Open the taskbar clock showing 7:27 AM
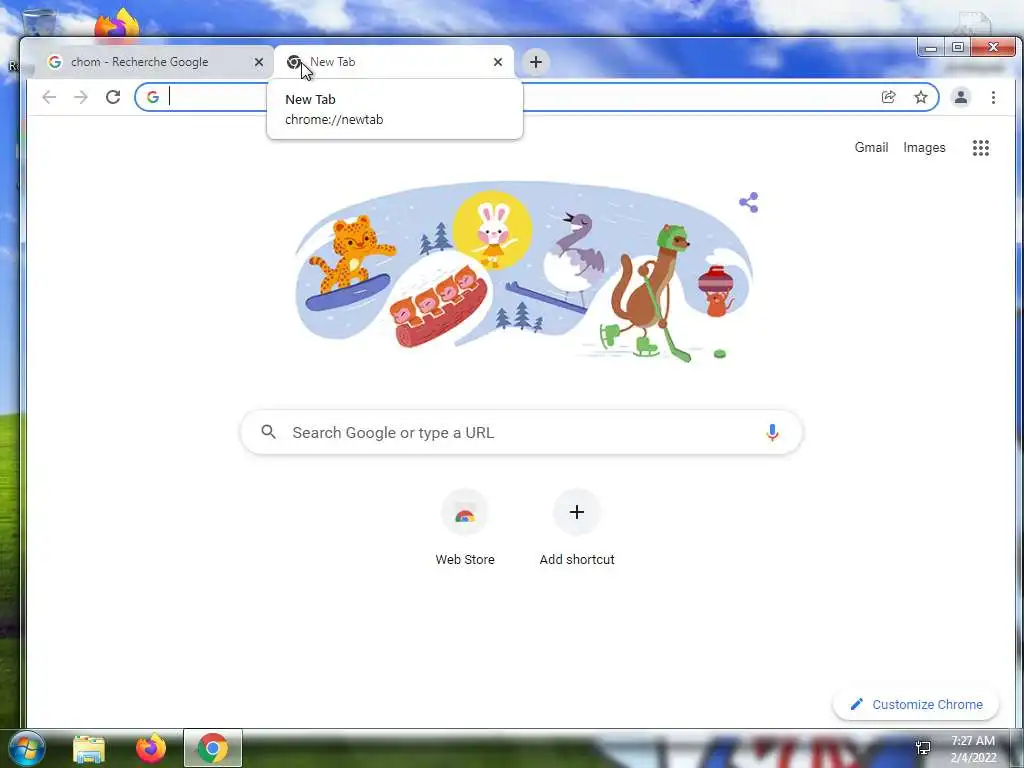Viewport: 1024px width, 768px height. click(973, 749)
